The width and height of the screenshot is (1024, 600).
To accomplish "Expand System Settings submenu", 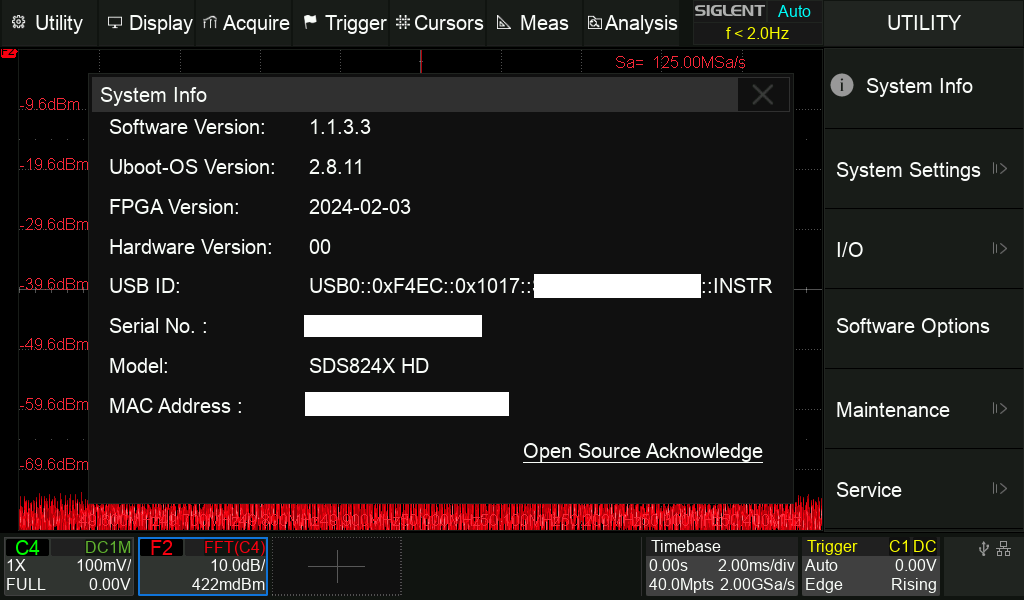I will pos(923,170).
